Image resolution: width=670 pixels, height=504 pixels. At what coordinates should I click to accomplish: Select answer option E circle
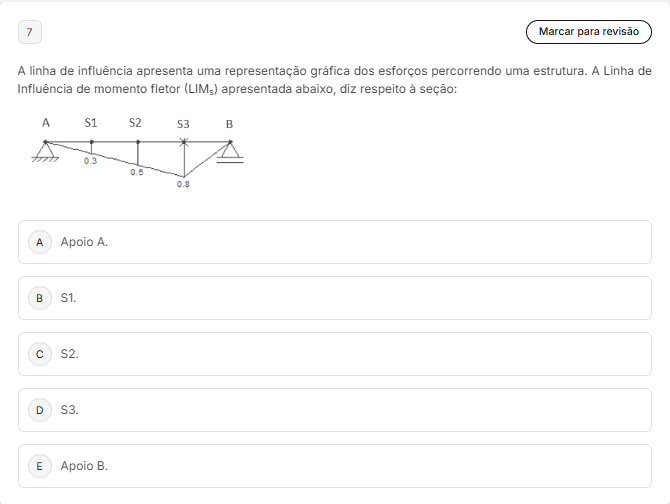[40, 466]
